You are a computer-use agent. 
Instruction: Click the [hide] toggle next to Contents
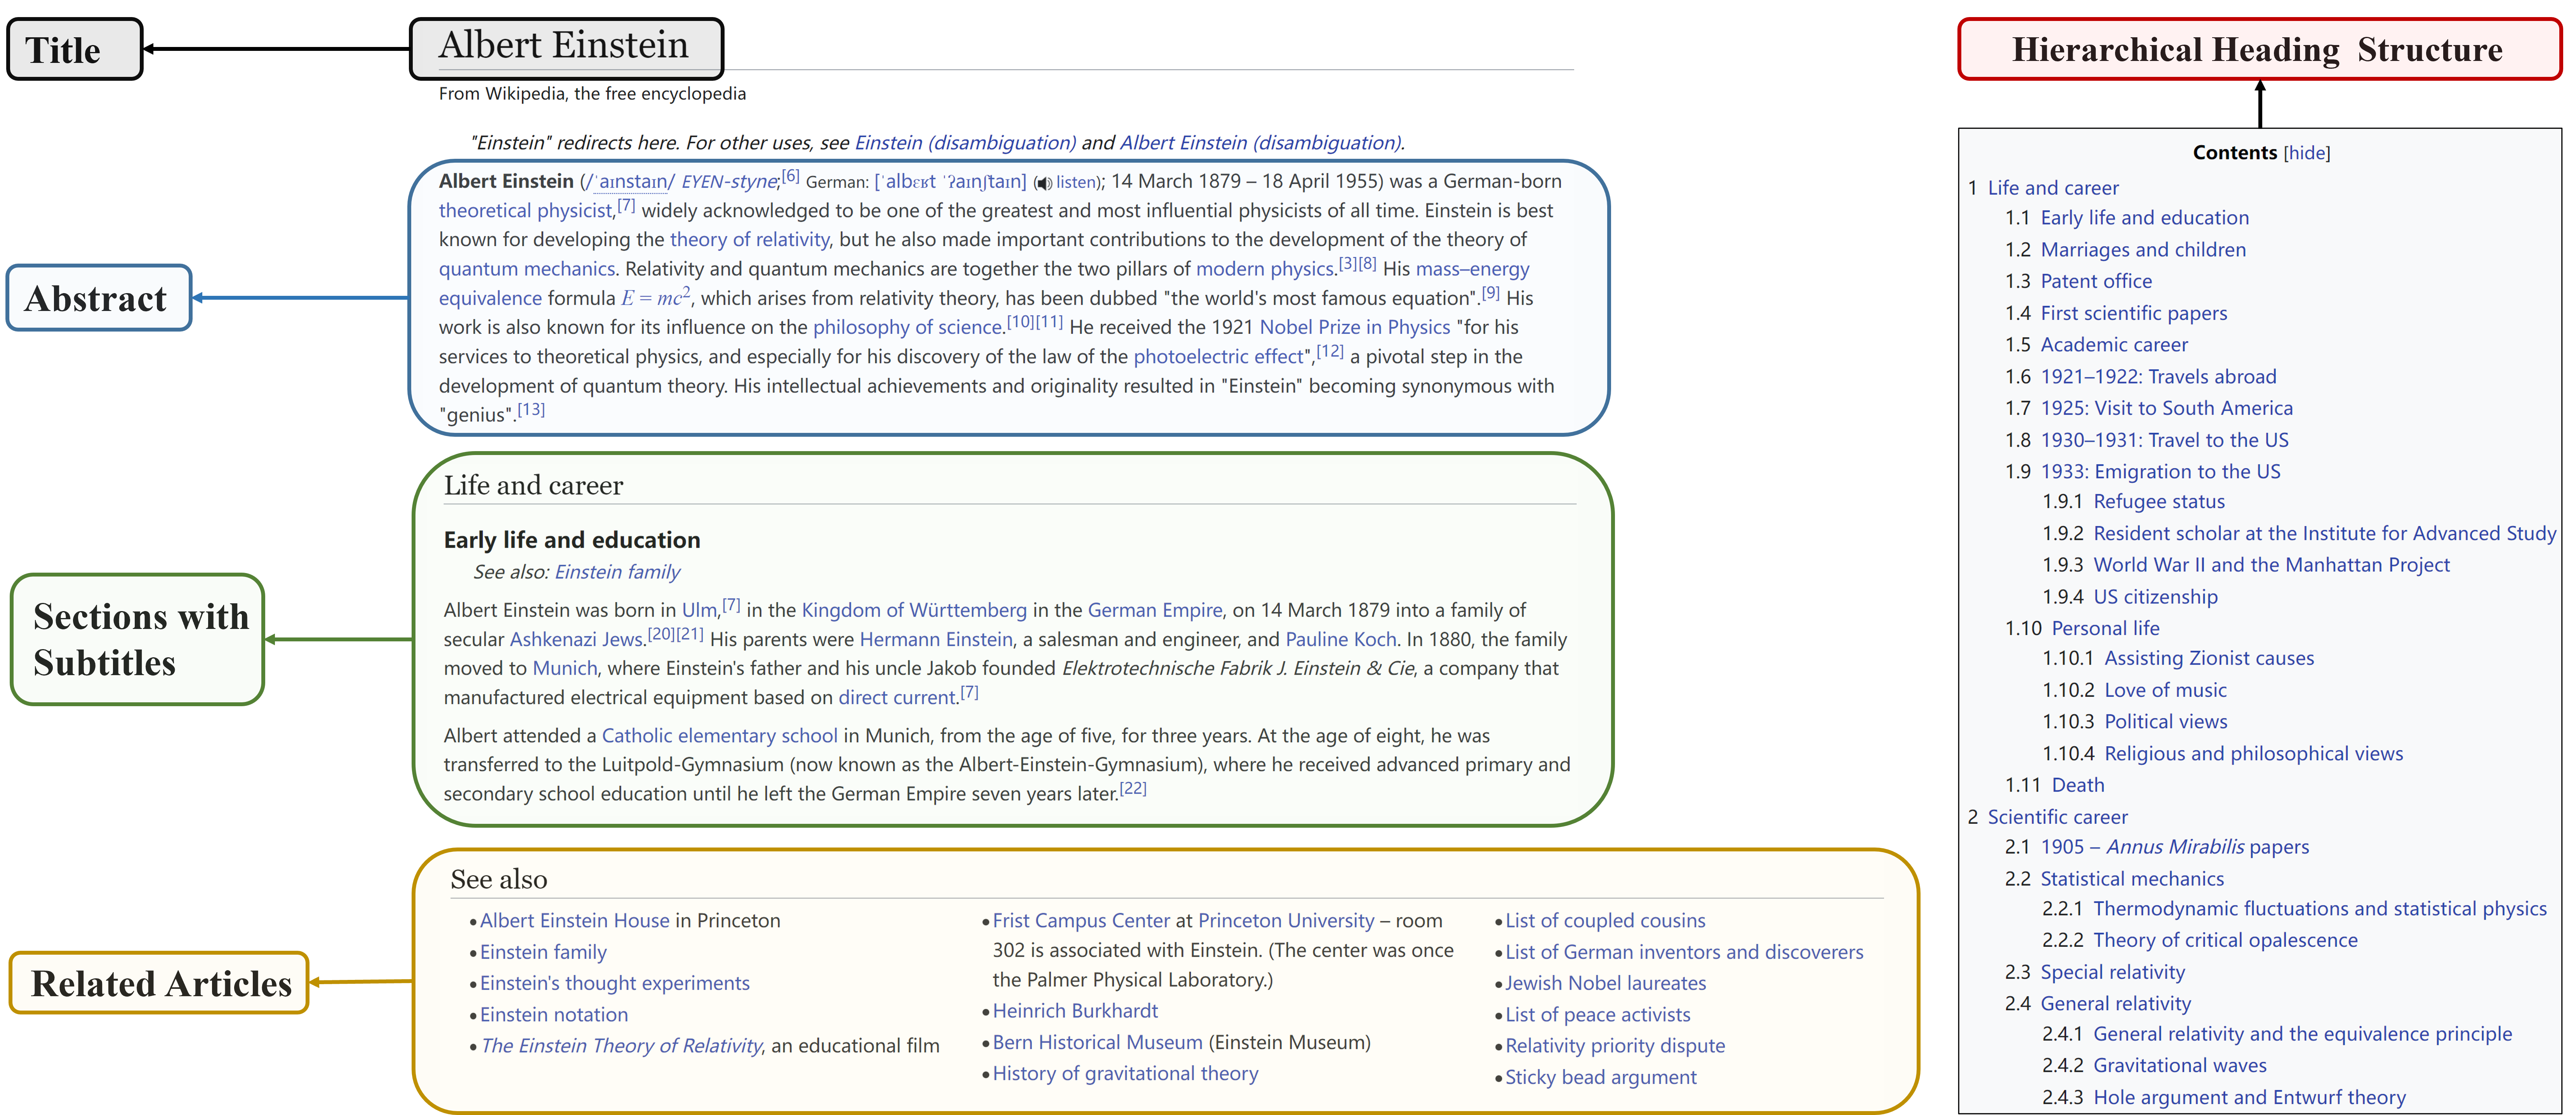(x=2306, y=153)
